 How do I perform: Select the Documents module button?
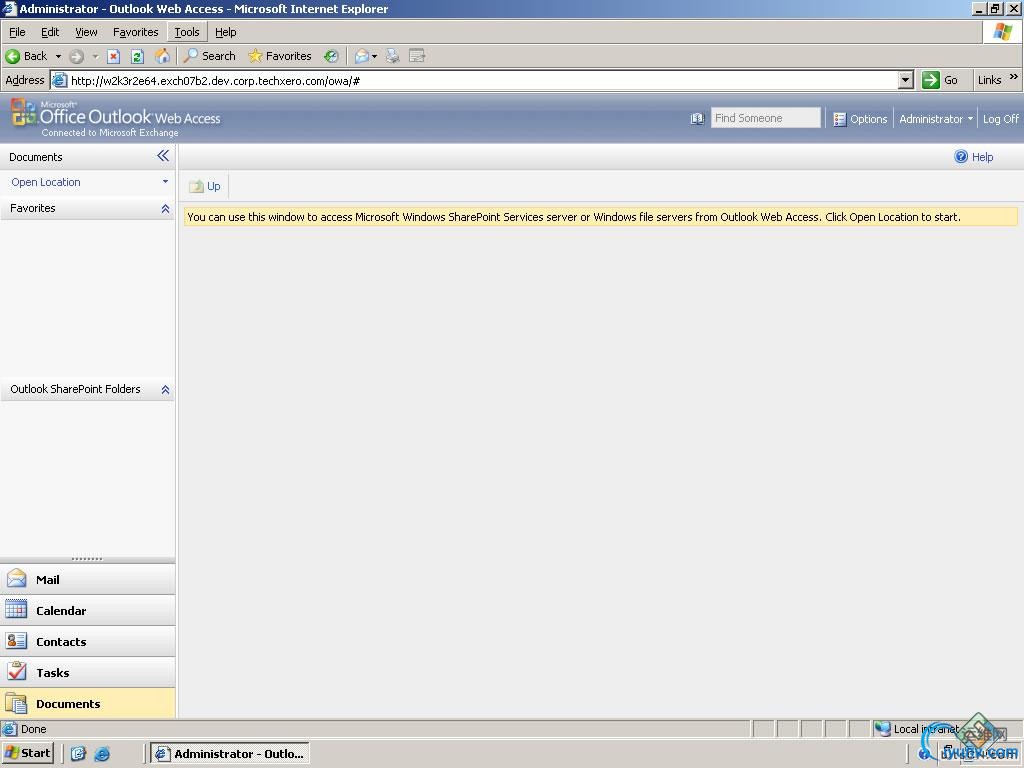click(x=88, y=703)
